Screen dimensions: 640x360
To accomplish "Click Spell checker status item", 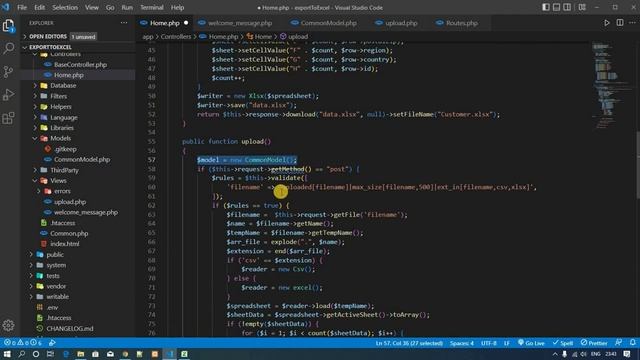I will click(562, 343).
